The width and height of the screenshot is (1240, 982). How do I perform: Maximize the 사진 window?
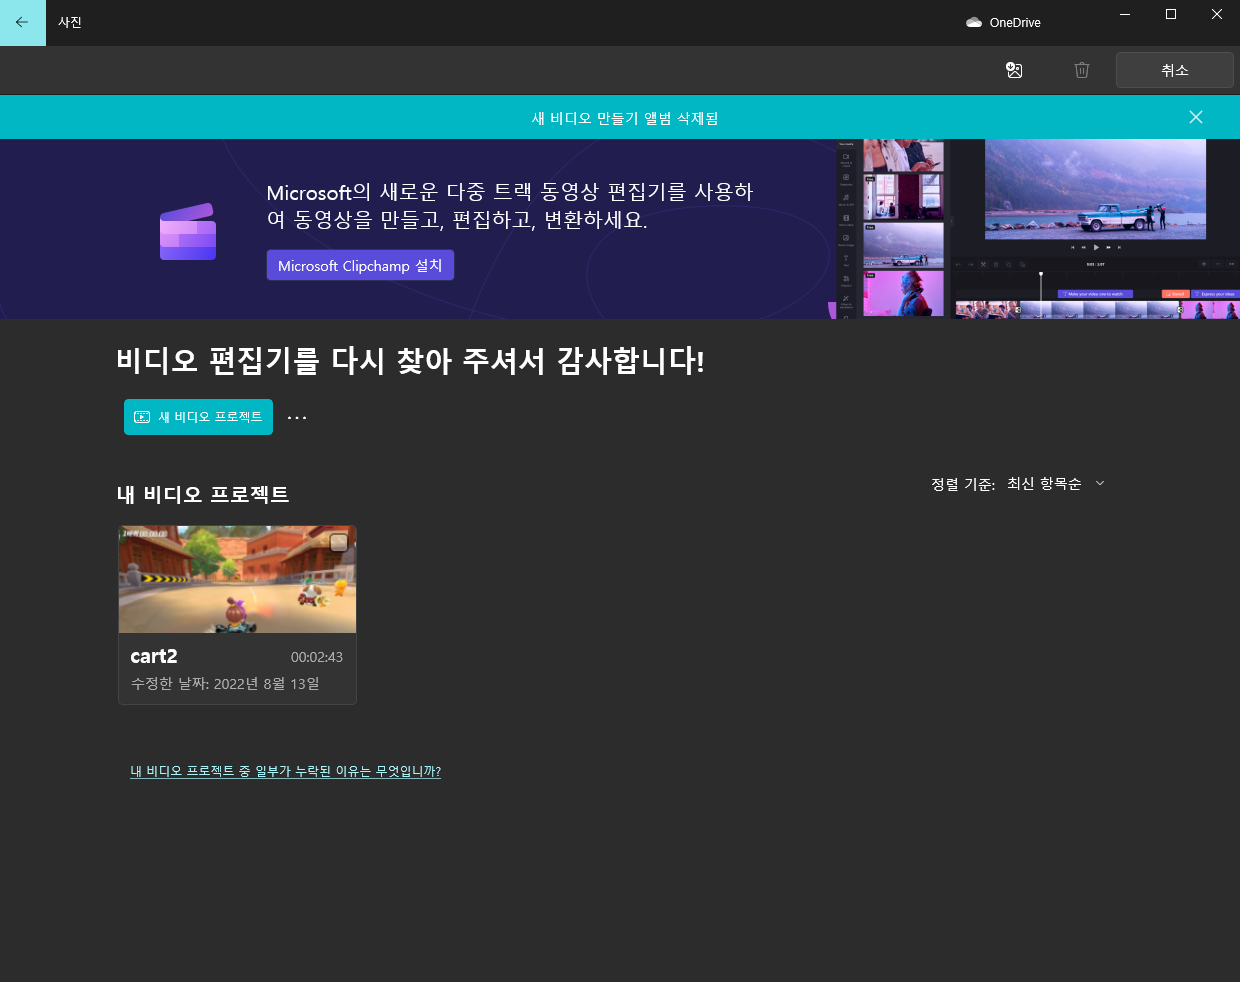click(1171, 14)
